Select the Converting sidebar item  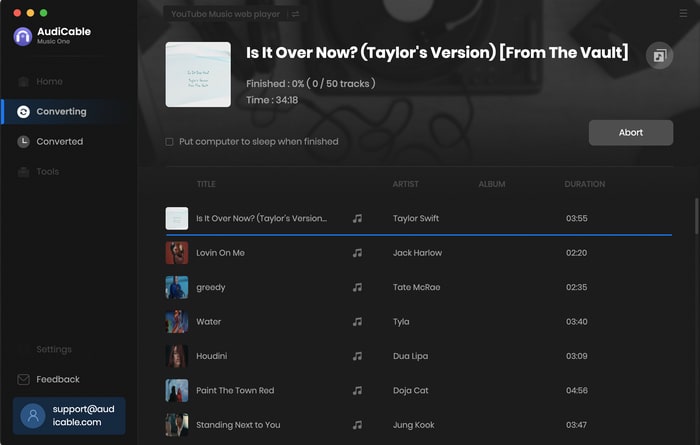(x=61, y=112)
